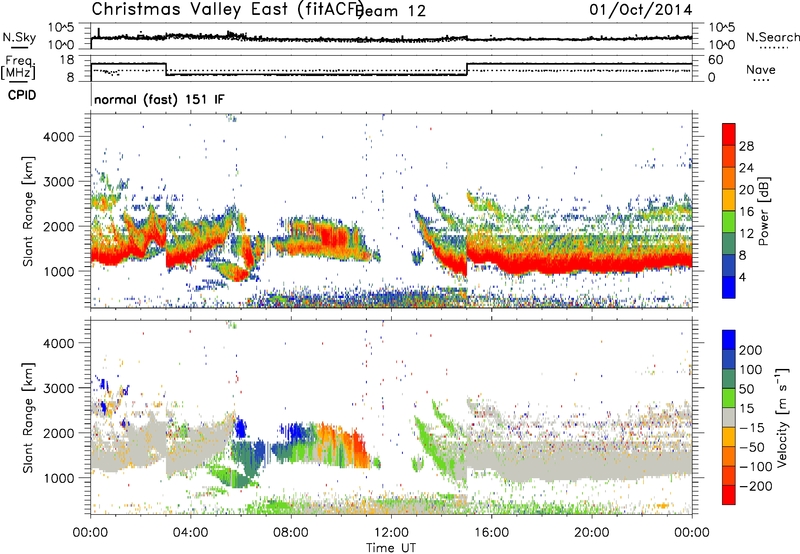Viewport: 800px width, 554px height.
Task: Click the 'Beam 12' label
Action: coord(392,11)
